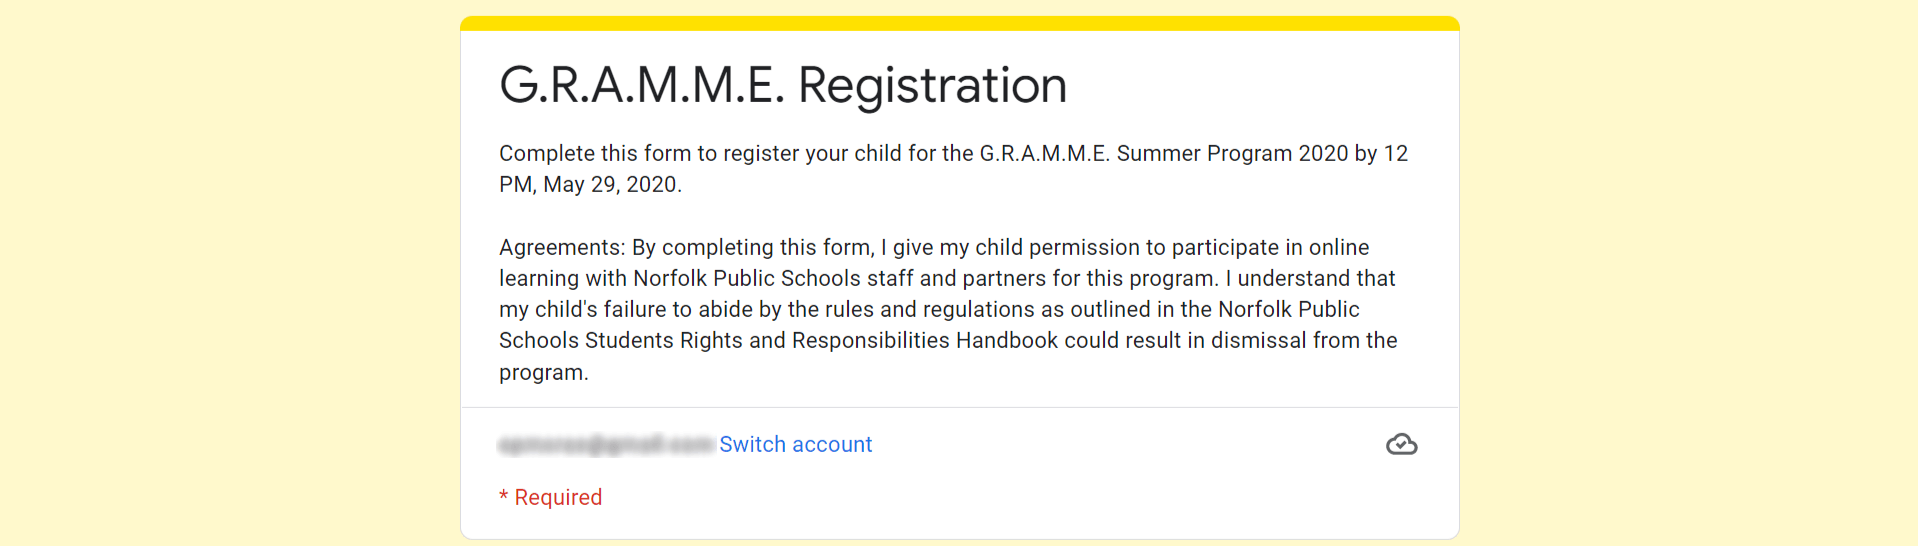Viewport: 1918px width, 546px height.
Task: Click the red asterisk before Required
Action: [x=504, y=496]
